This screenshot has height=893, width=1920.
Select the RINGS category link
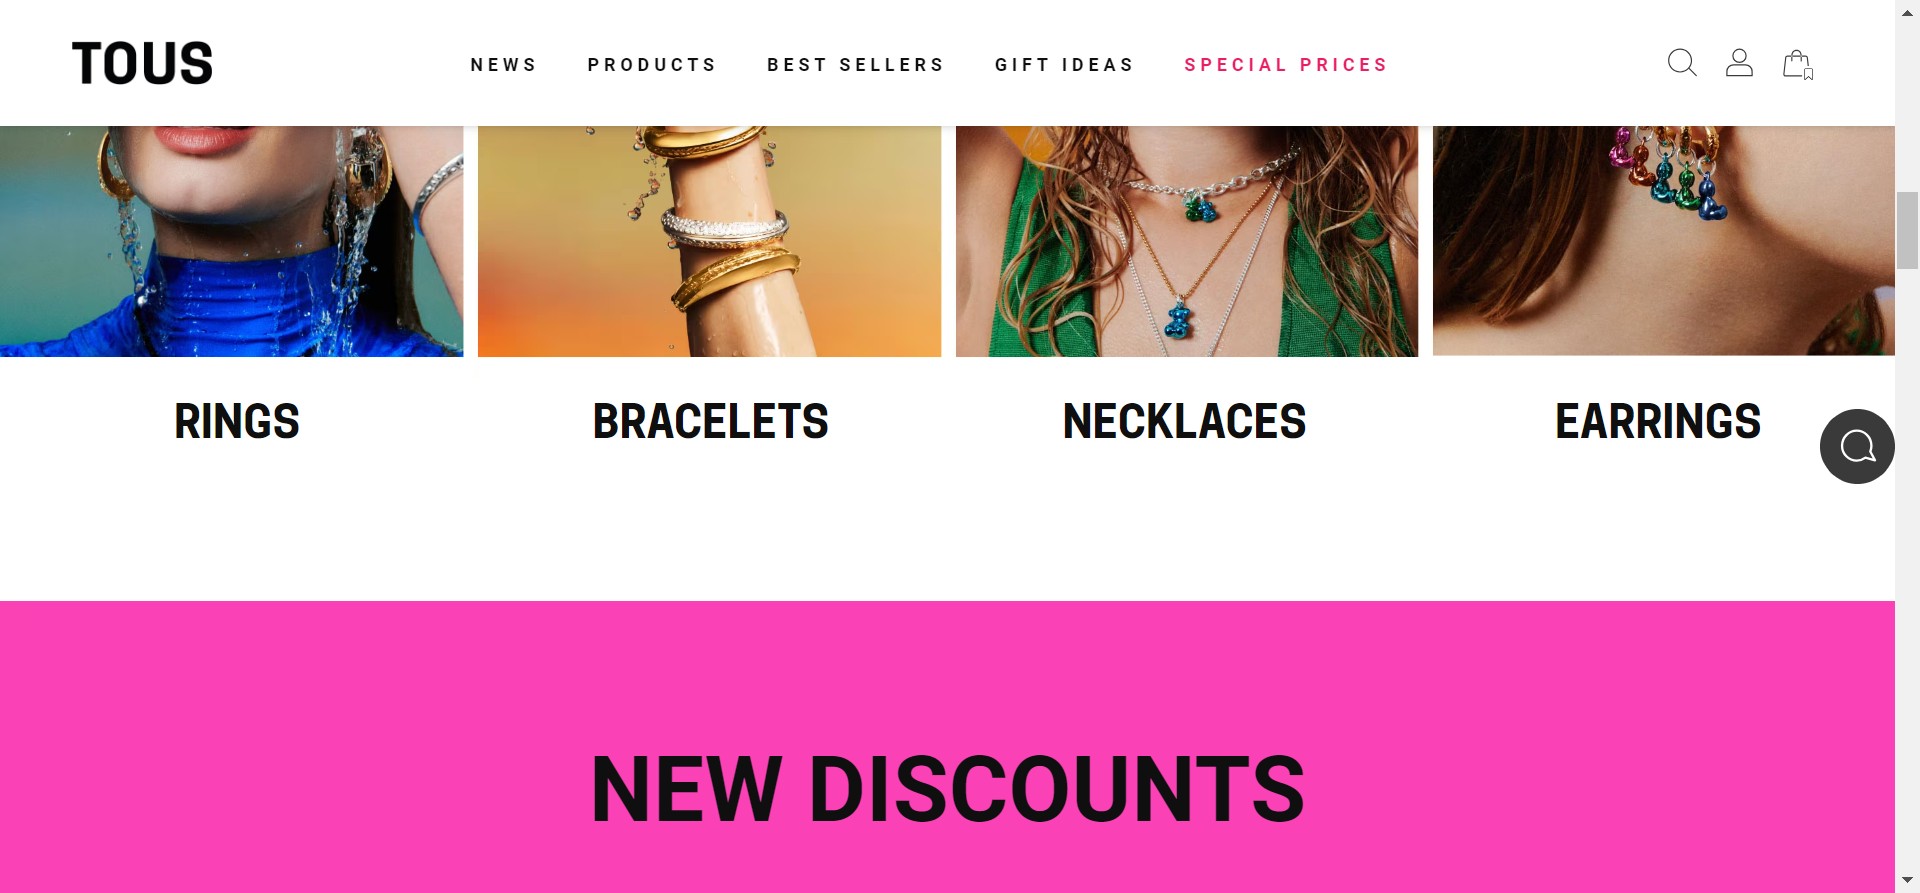pos(237,421)
